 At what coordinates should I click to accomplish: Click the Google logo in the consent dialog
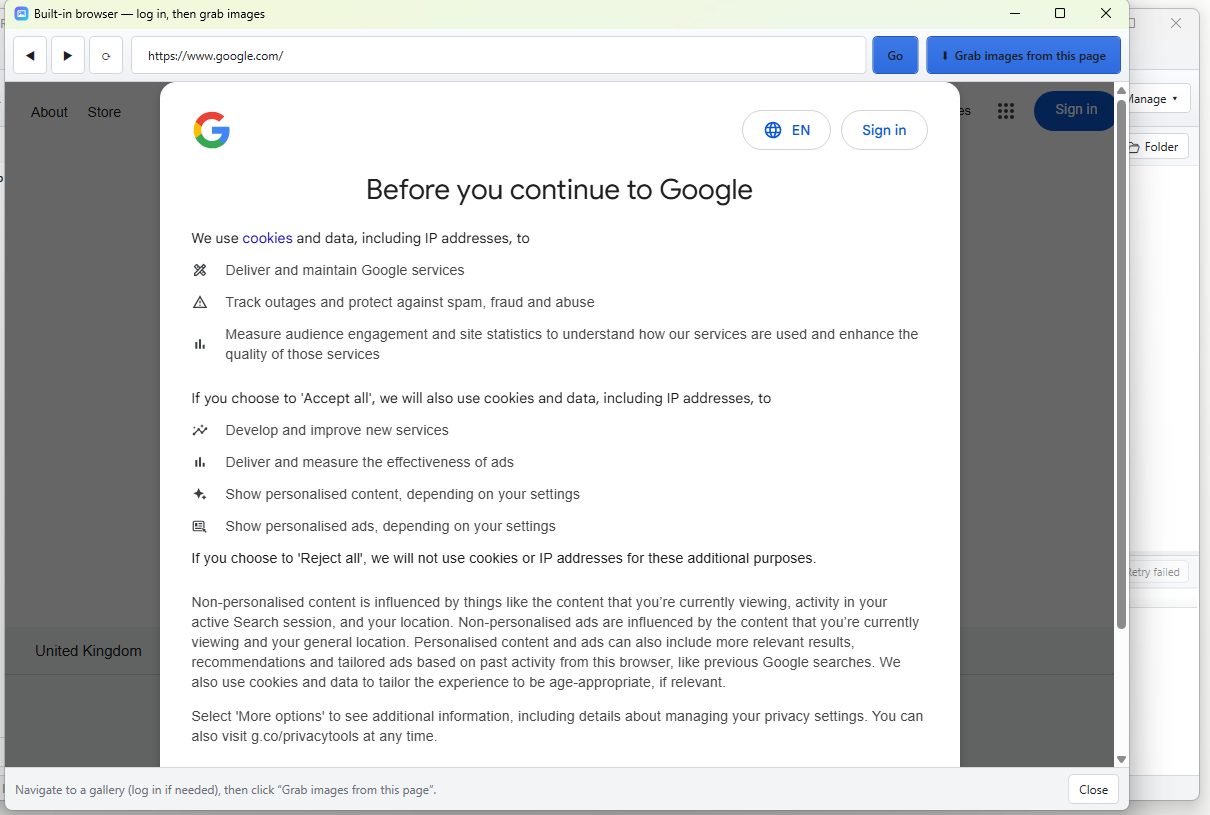[x=212, y=130]
